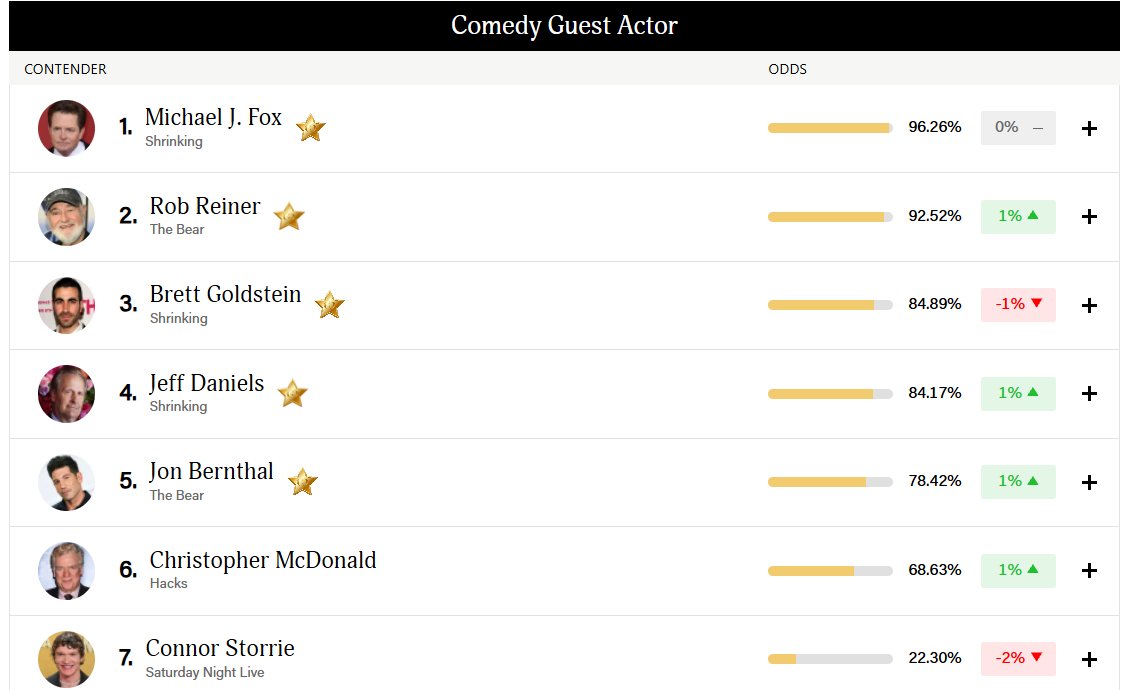1132x690 pixels.
Task: Expand Christopher McDonald row with plus icon
Action: pyautogui.click(x=1089, y=570)
